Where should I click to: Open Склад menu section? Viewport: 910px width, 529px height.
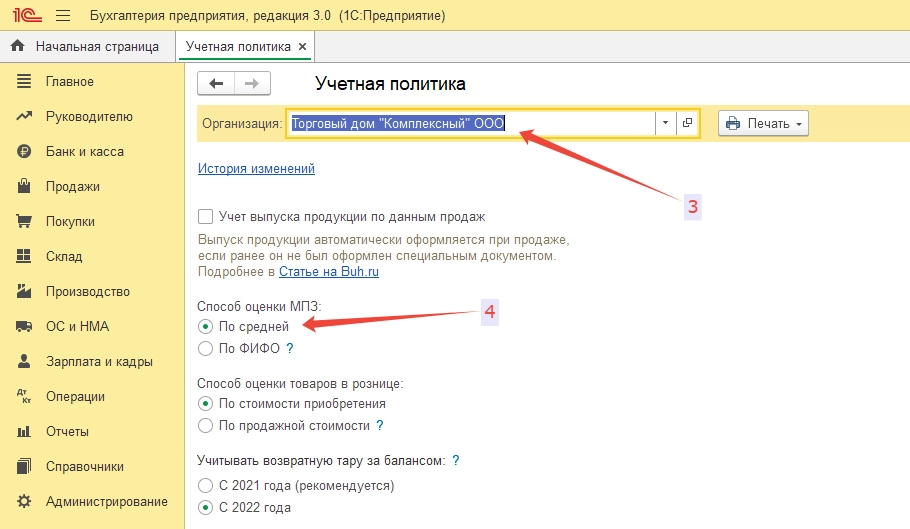pyautogui.click(x=64, y=256)
